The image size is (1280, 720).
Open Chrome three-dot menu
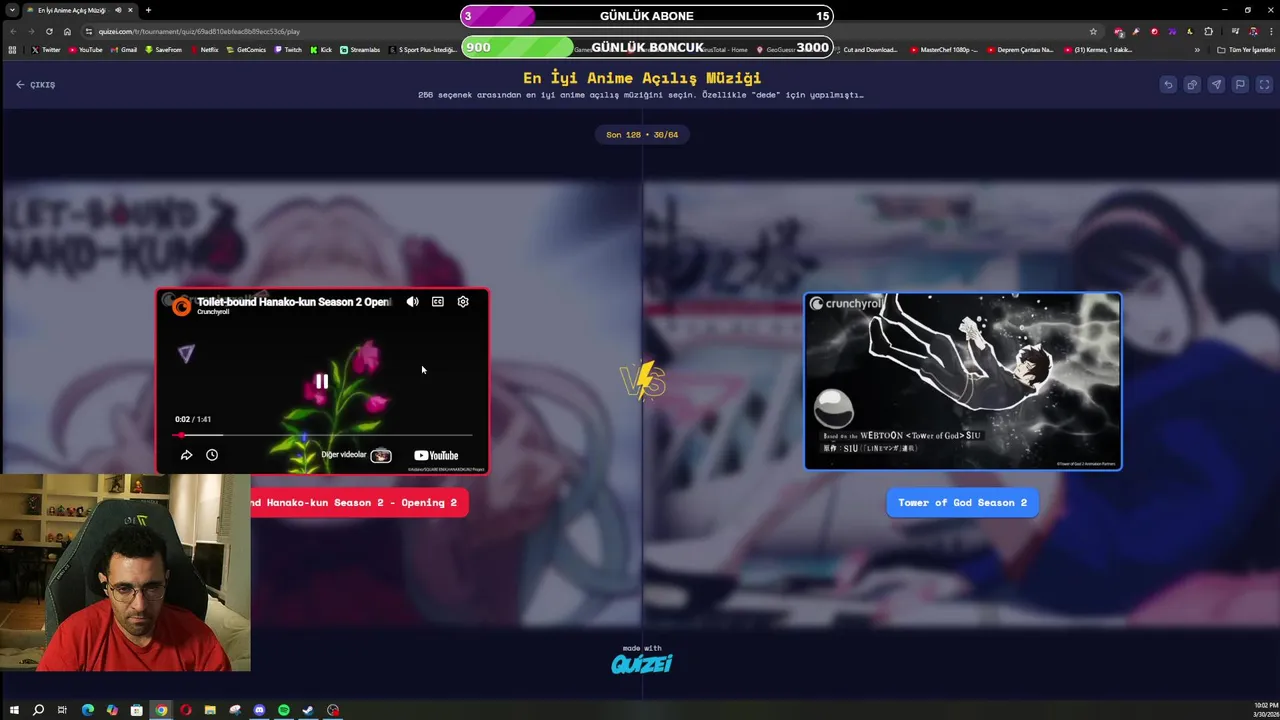(1270, 31)
